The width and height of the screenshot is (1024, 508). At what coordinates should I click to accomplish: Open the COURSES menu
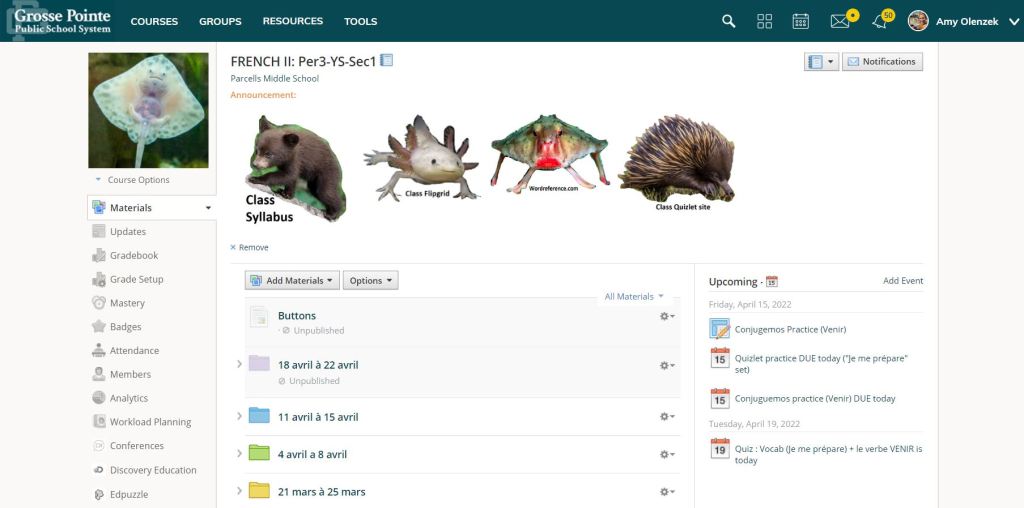pyautogui.click(x=154, y=21)
